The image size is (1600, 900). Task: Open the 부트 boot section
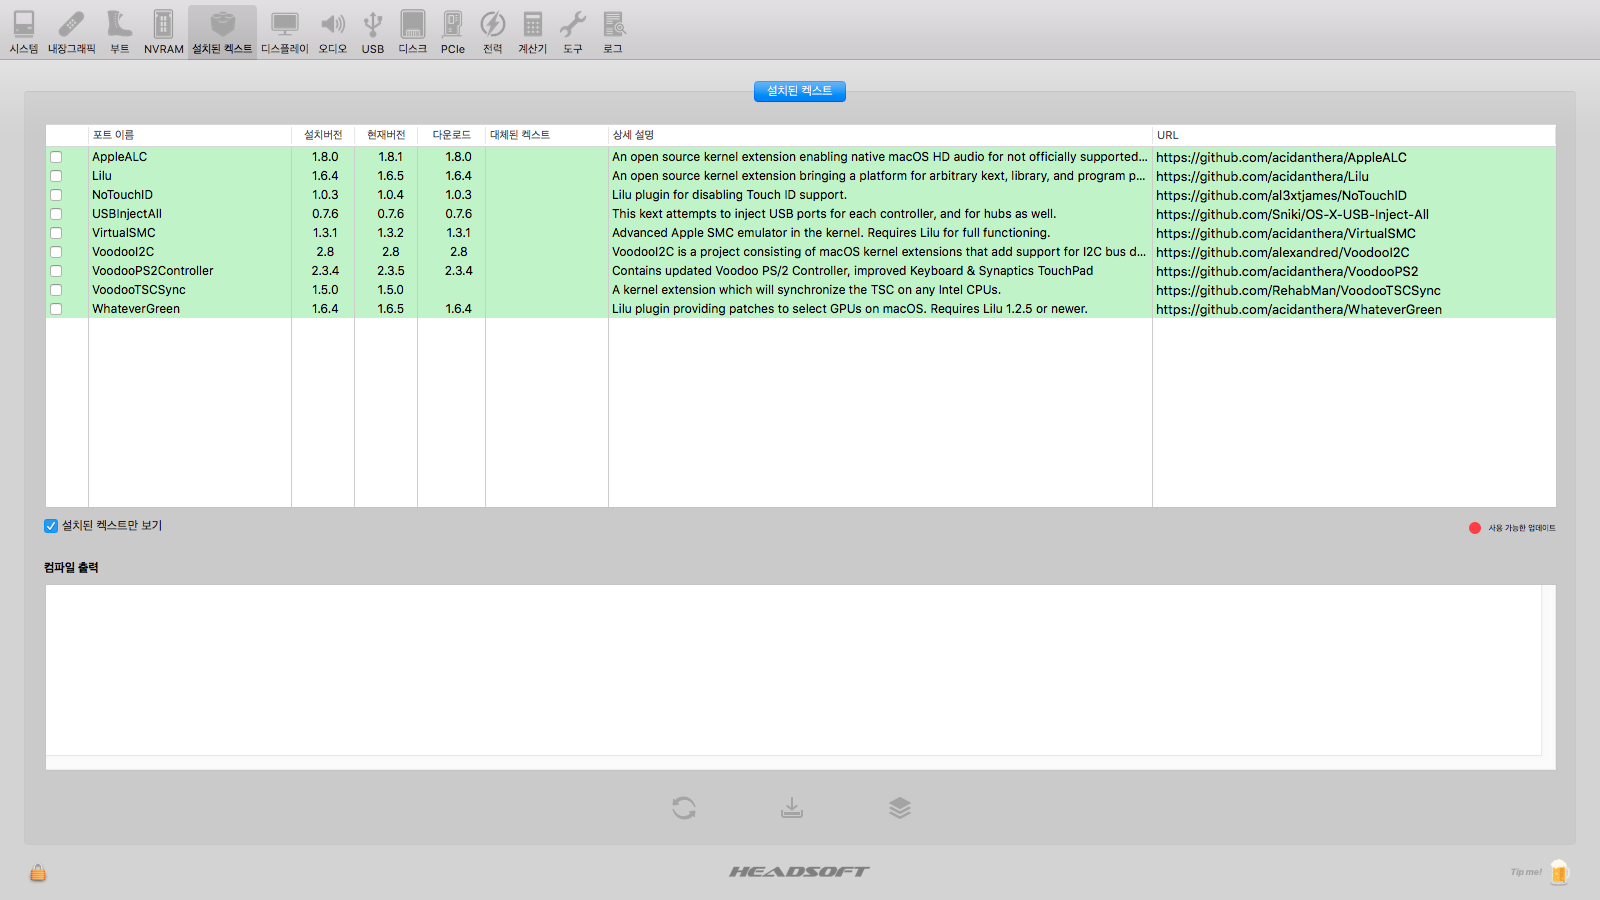click(x=119, y=31)
